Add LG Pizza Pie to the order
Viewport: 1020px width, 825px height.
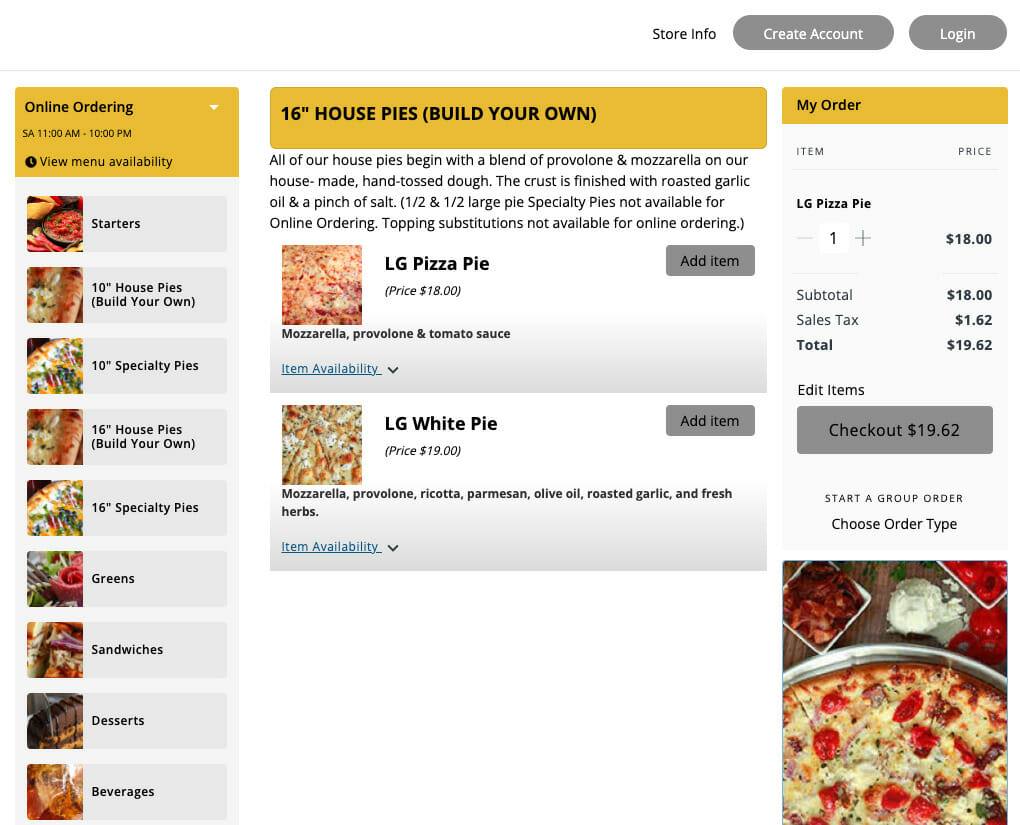pos(710,260)
